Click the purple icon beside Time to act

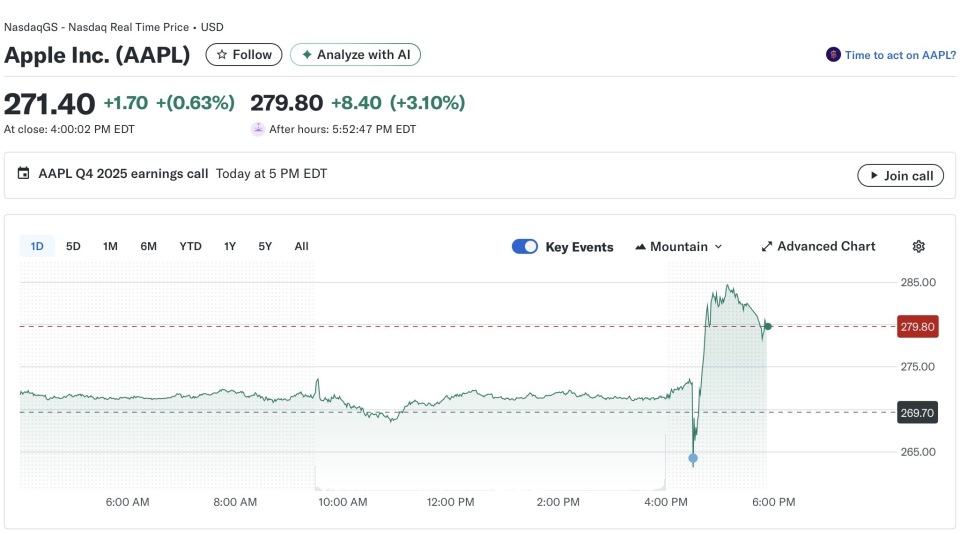point(833,55)
